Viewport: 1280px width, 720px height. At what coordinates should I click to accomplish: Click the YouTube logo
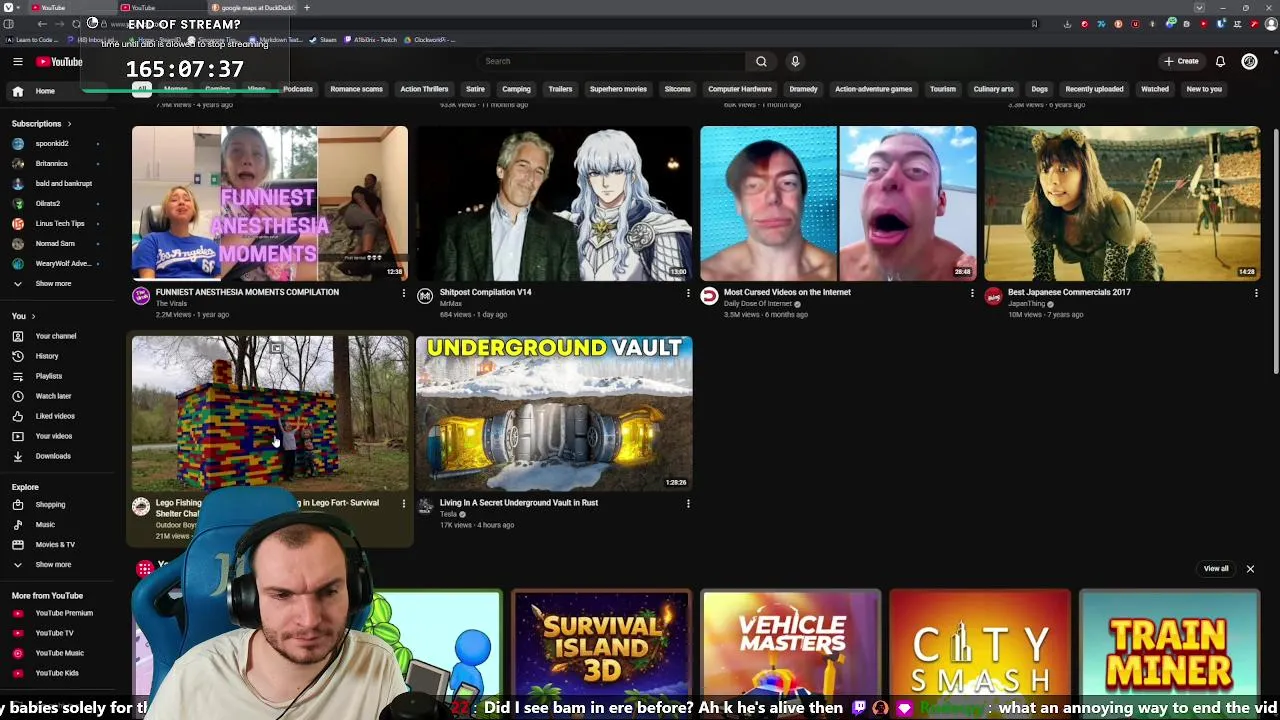click(x=59, y=62)
